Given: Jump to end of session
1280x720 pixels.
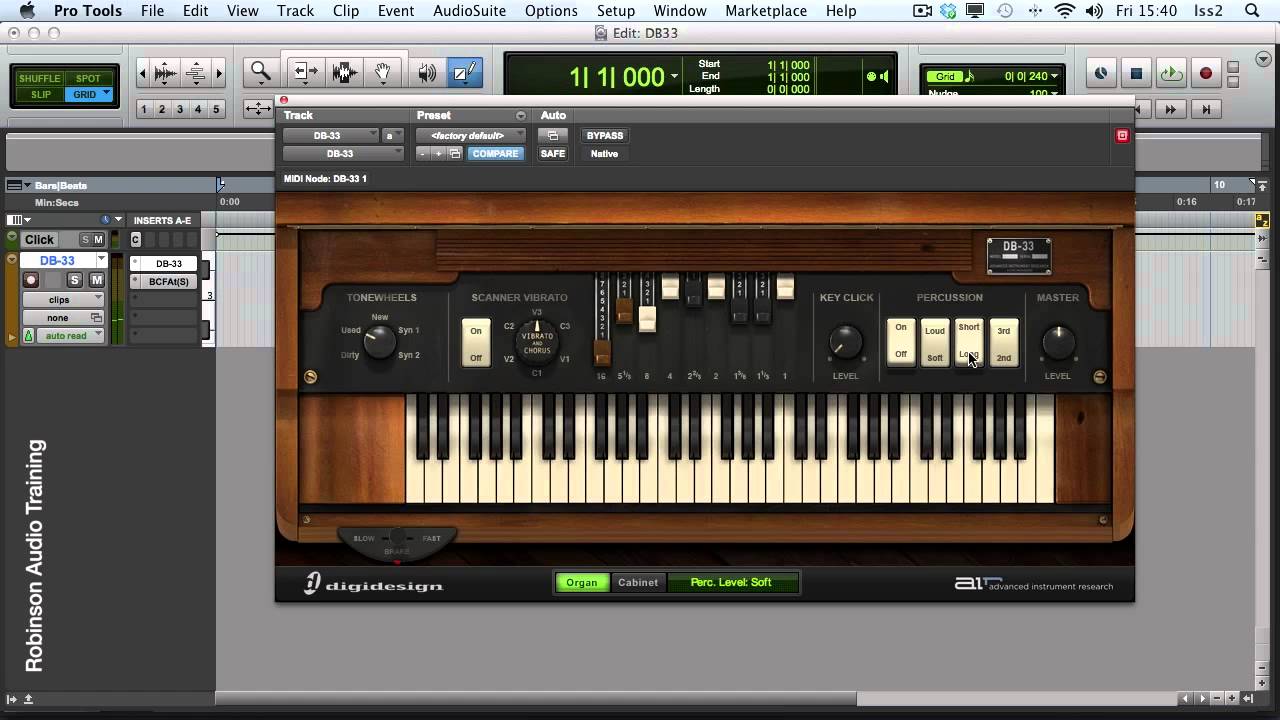Looking at the screenshot, I should [1206, 109].
